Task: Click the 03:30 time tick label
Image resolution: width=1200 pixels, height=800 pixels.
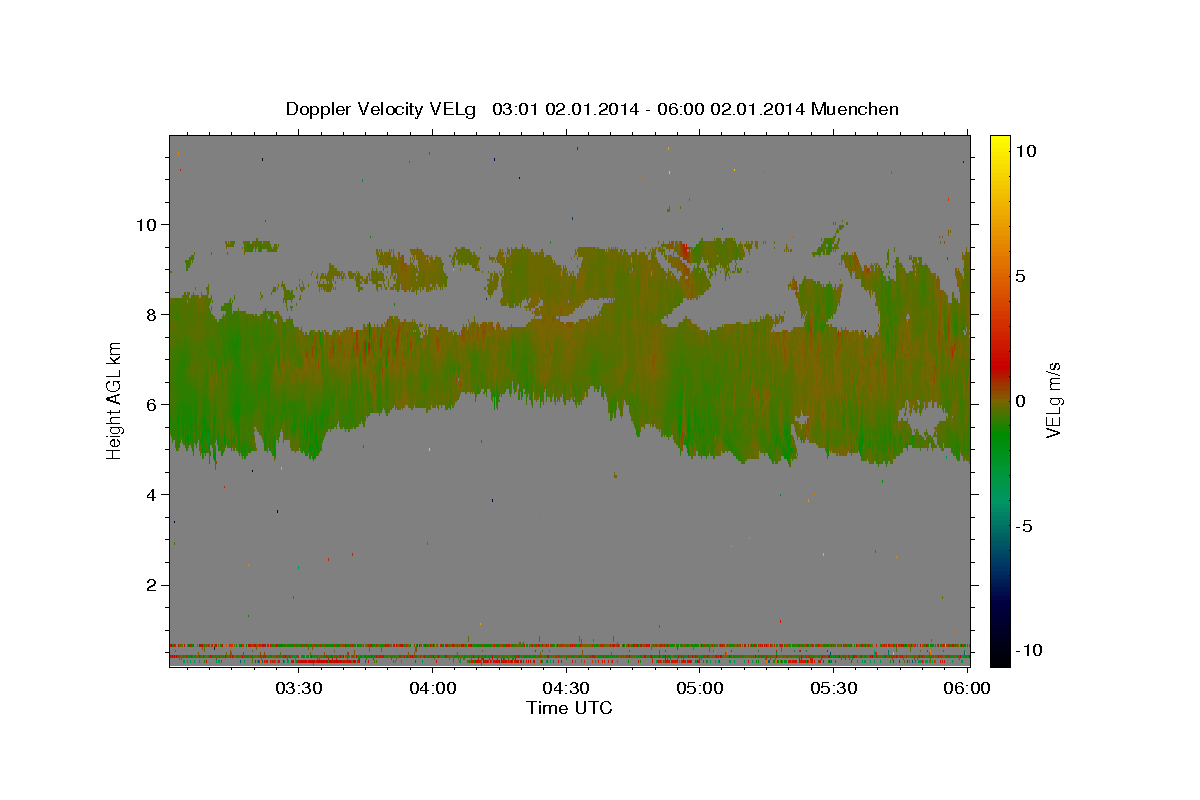Action: tap(299, 688)
